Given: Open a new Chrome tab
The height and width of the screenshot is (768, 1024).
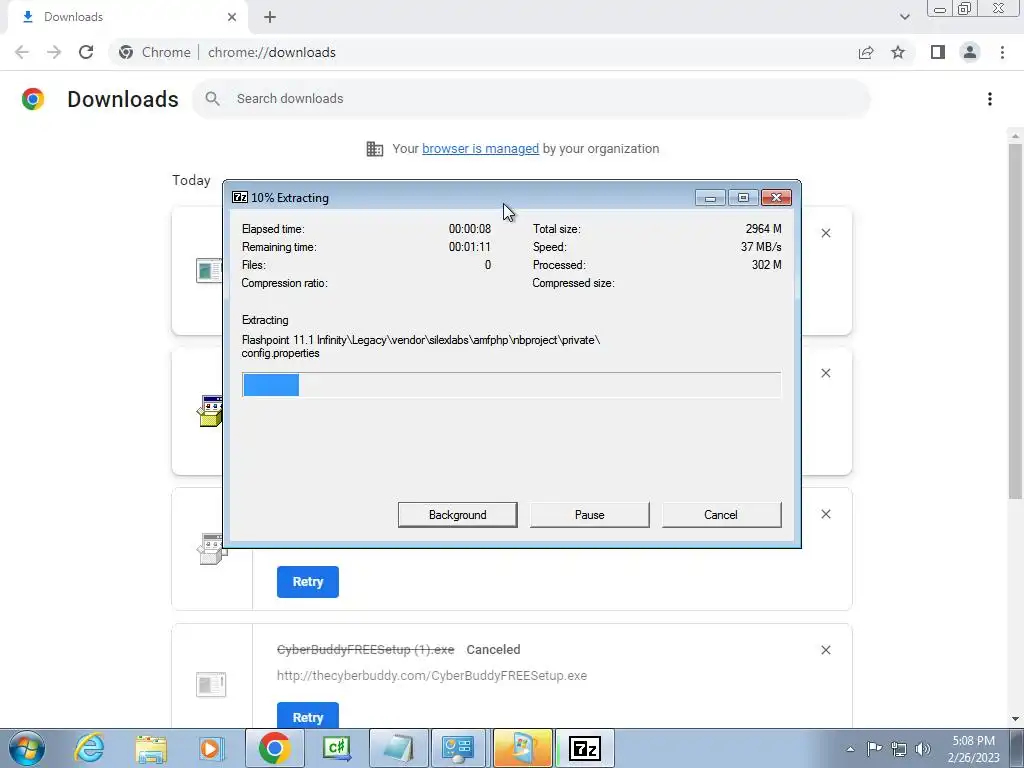Looking at the screenshot, I should coord(270,17).
